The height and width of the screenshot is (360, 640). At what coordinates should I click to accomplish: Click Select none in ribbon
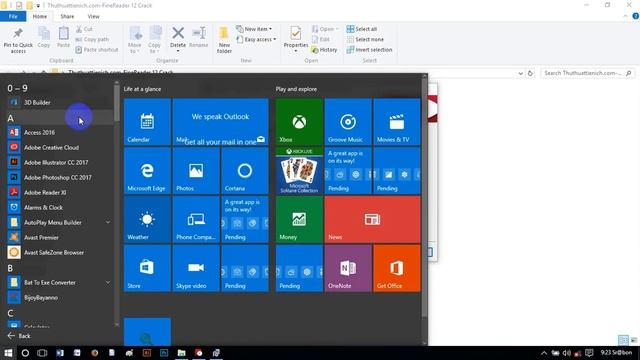[x=365, y=40]
